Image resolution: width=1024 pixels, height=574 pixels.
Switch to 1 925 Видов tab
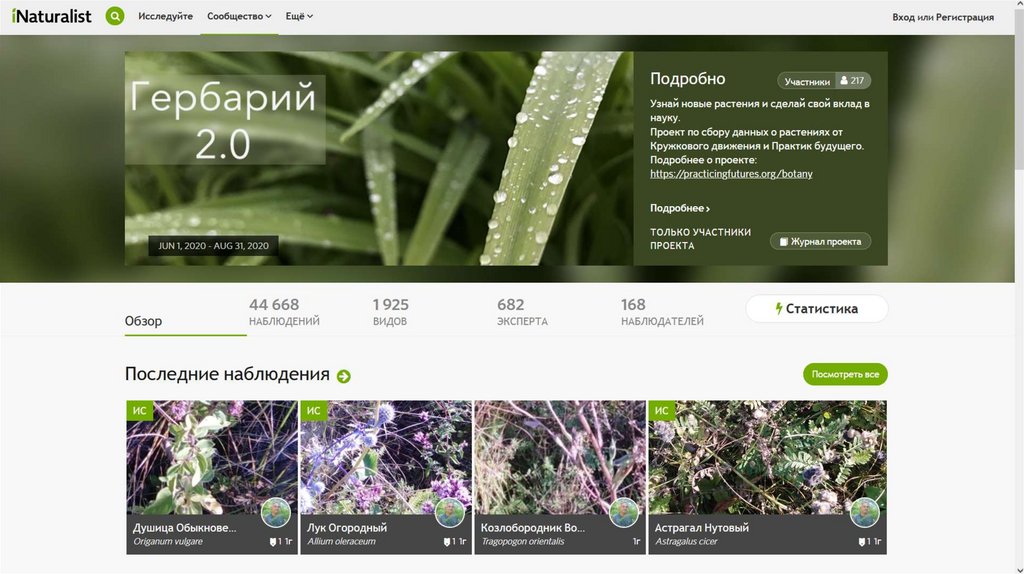coord(391,312)
